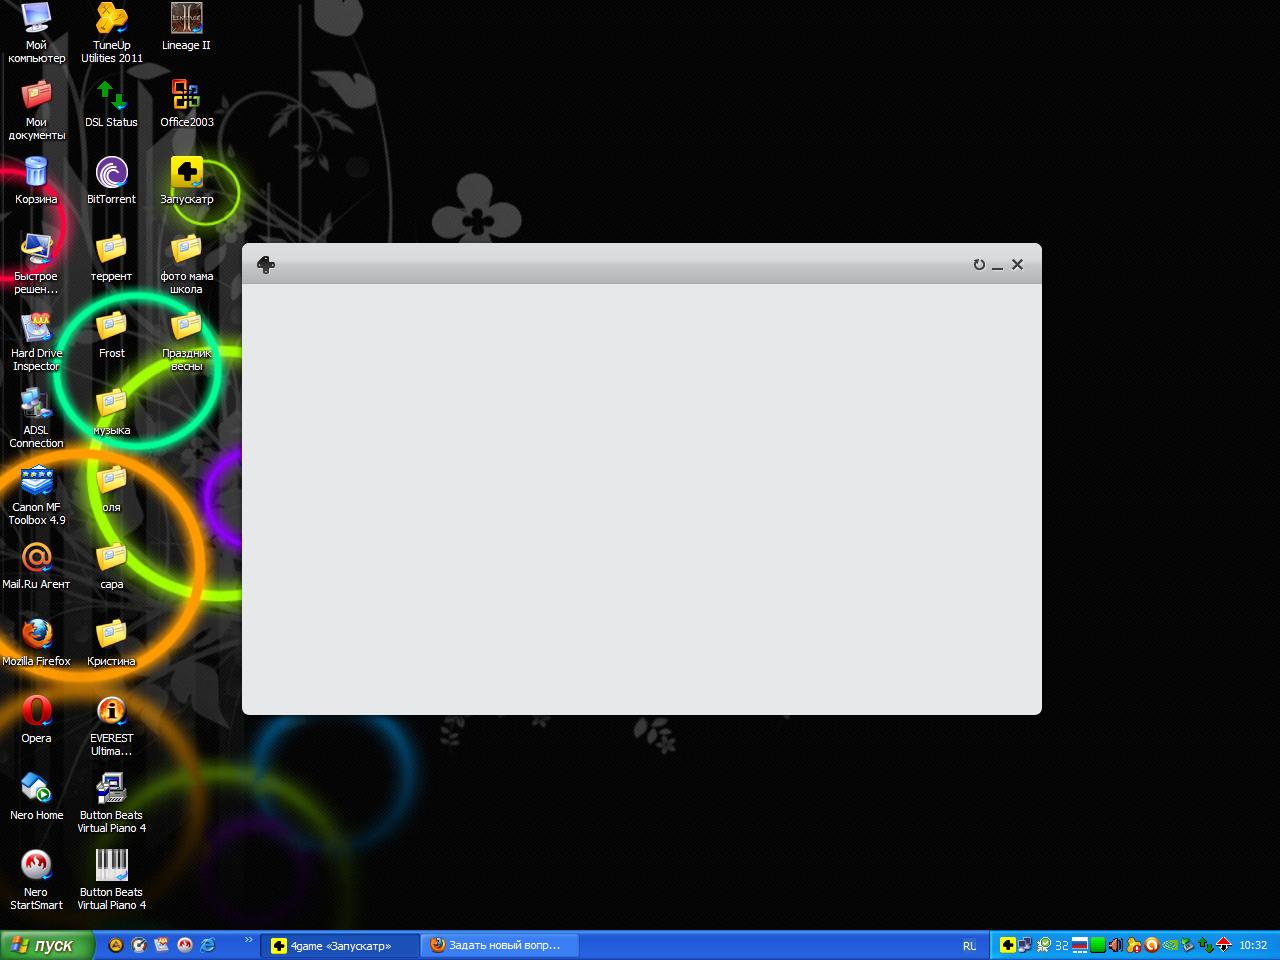Click the volume speaker icon in system tray

(x=1115, y=945)
